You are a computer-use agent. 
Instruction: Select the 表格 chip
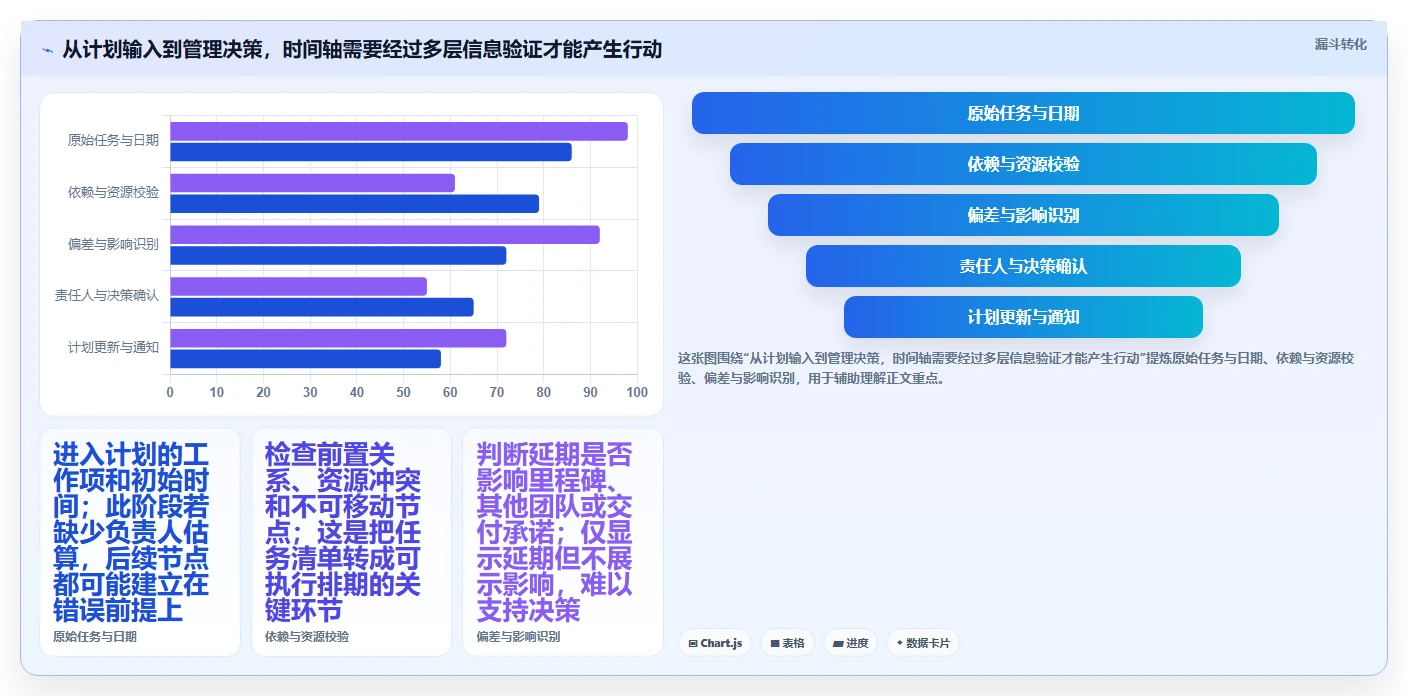(x=787, y=643)
